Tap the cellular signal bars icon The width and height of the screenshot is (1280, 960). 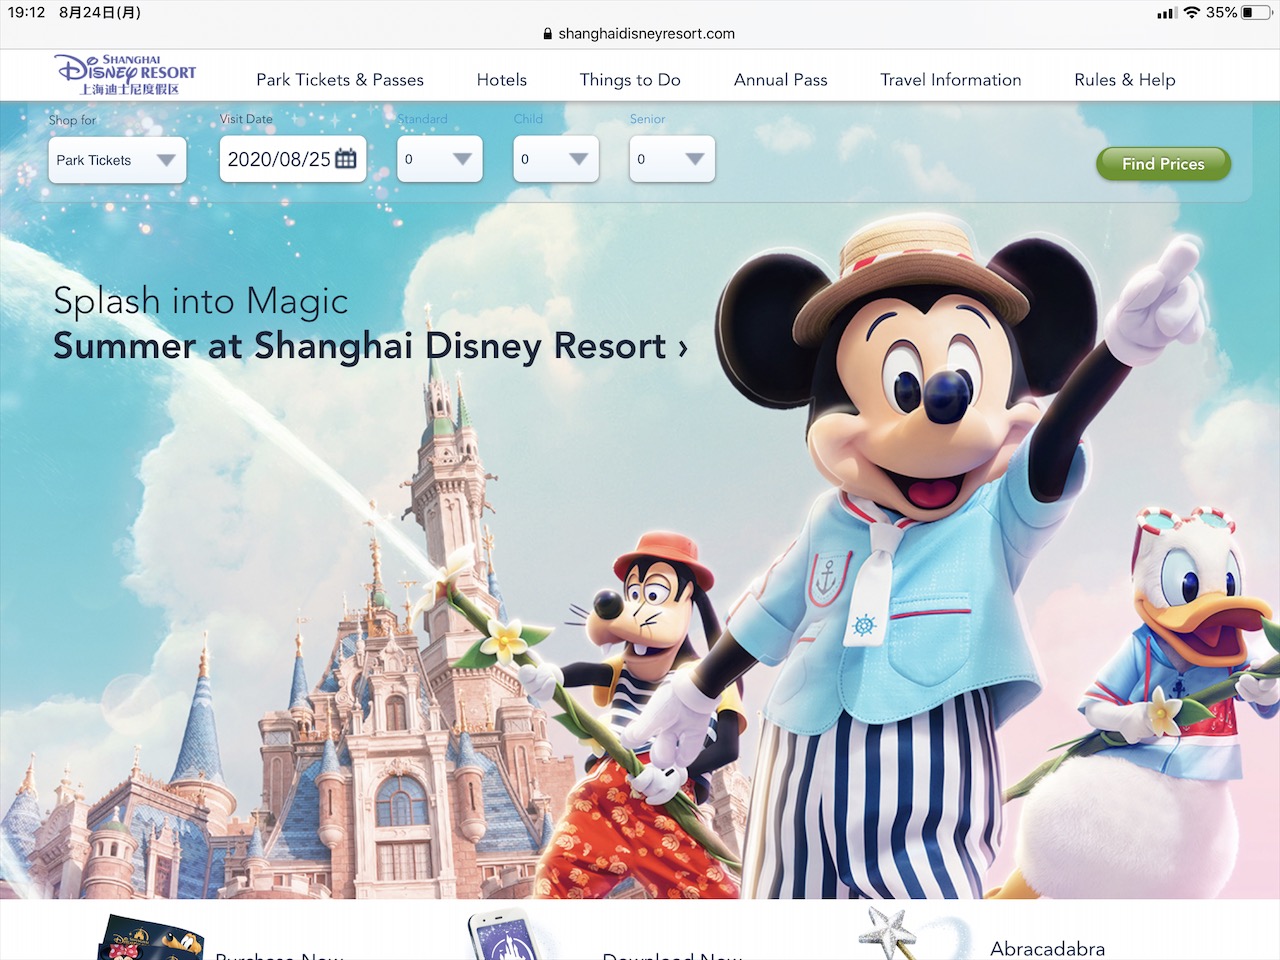(1166, 13)
